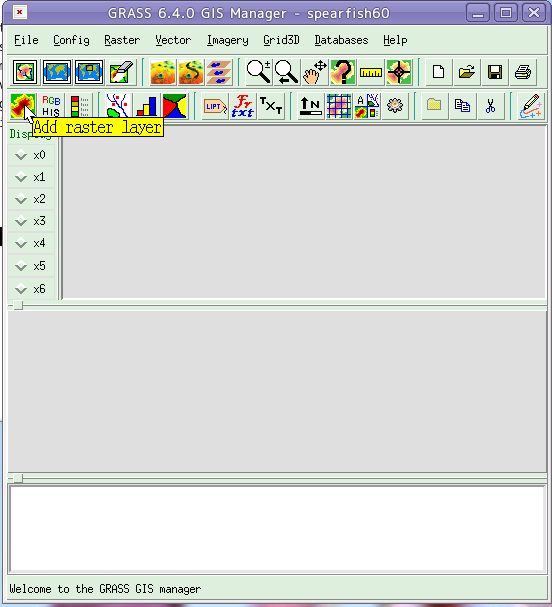Click the Add raster layer icon
This screenshot has height=607, width=552.
click(x=22, y=105)
